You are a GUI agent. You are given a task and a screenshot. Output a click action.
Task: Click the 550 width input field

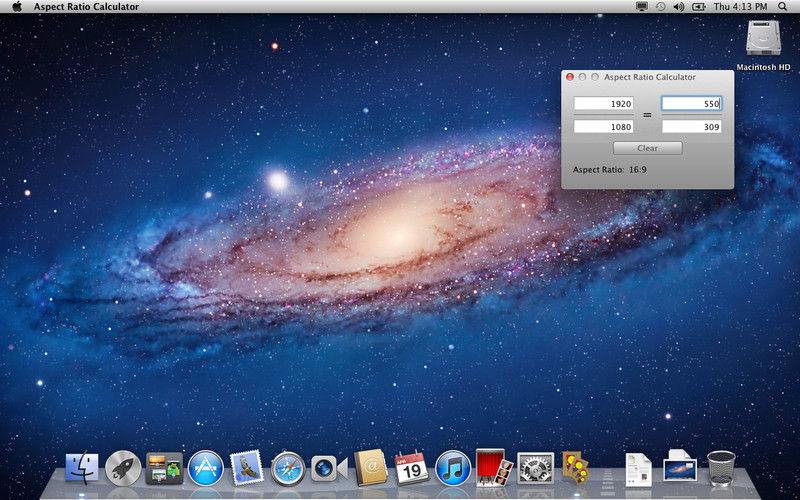691,104
